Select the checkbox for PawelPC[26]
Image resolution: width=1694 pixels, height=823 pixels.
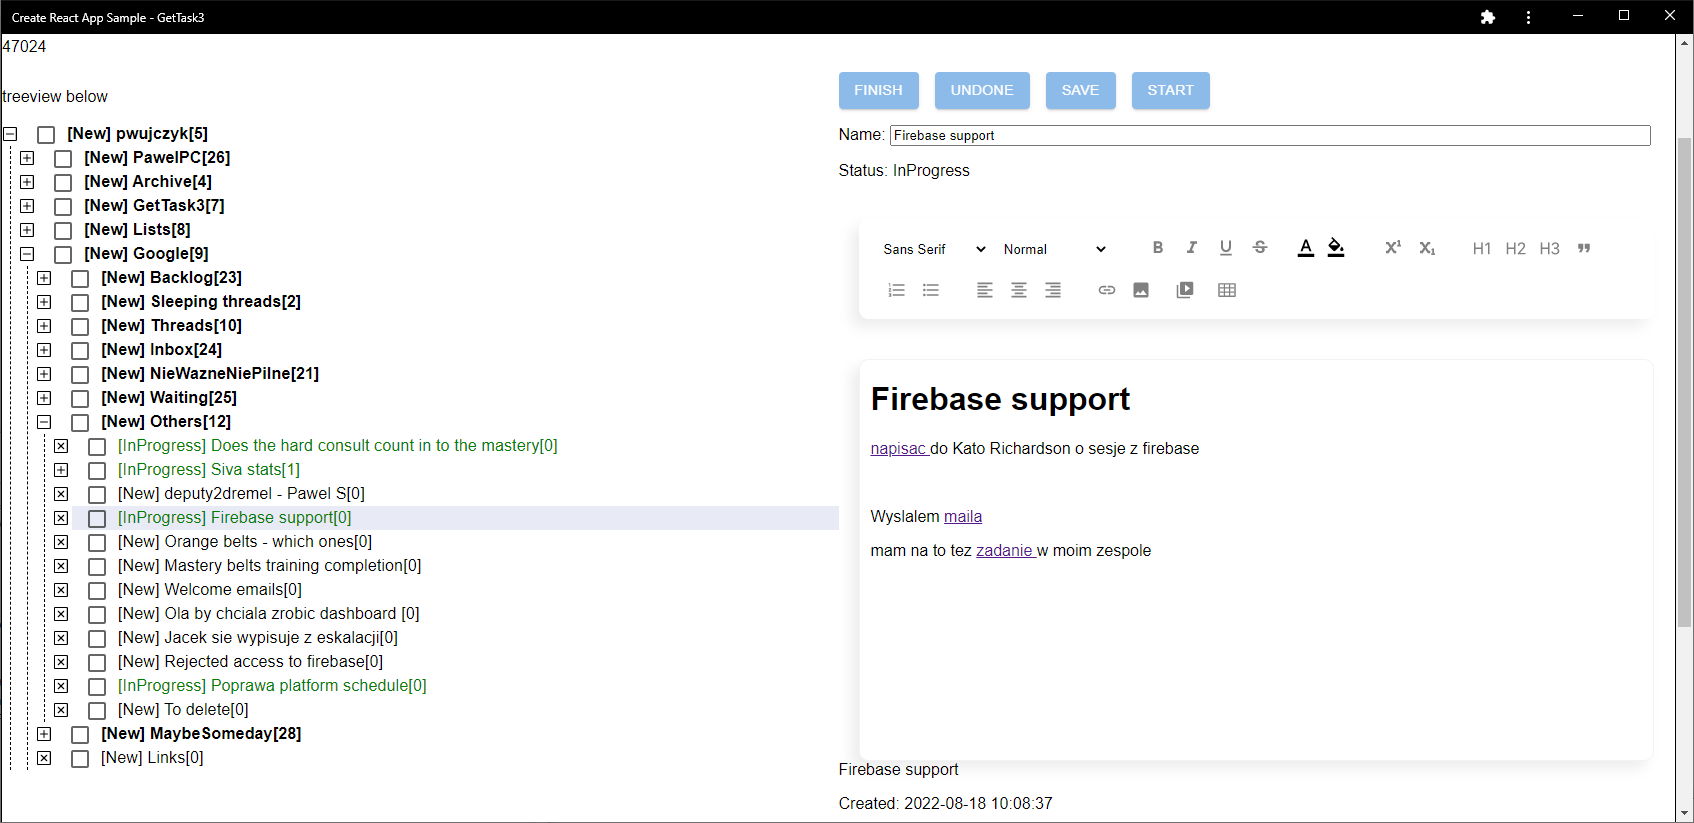tap(63, 158)
